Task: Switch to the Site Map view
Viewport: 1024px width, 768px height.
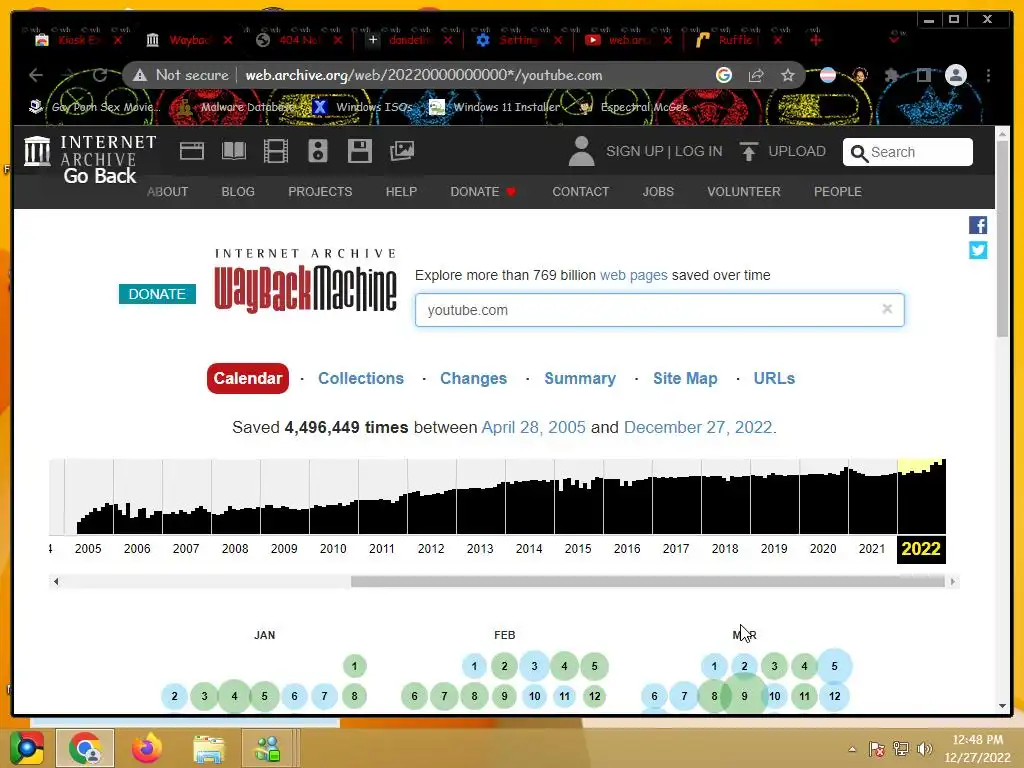Action: pyautogui.click(x=685, y=378)
